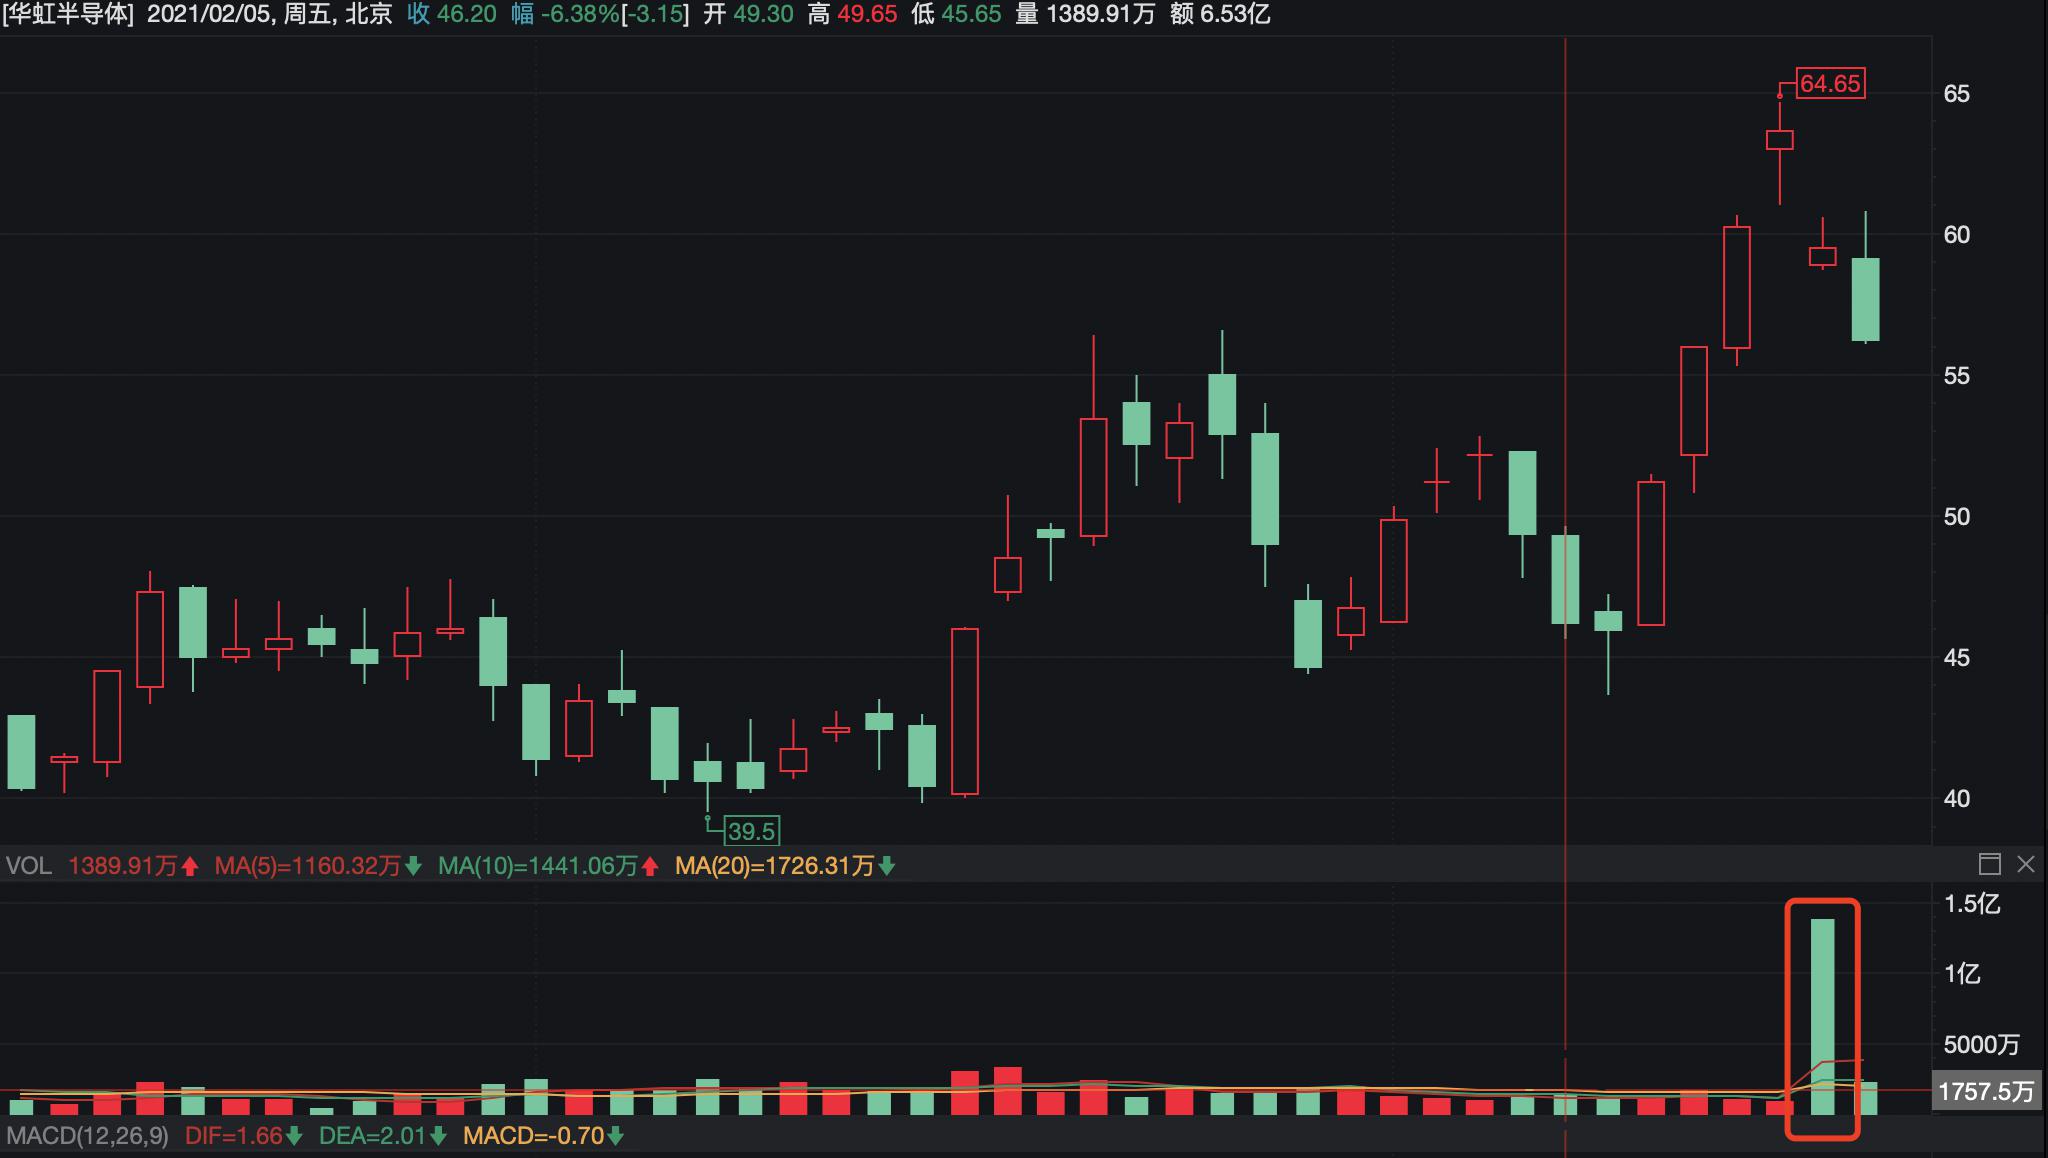Select the red candlestick below the 64.65 label
The image size is (2048, 1158).
pos(1779,140)
